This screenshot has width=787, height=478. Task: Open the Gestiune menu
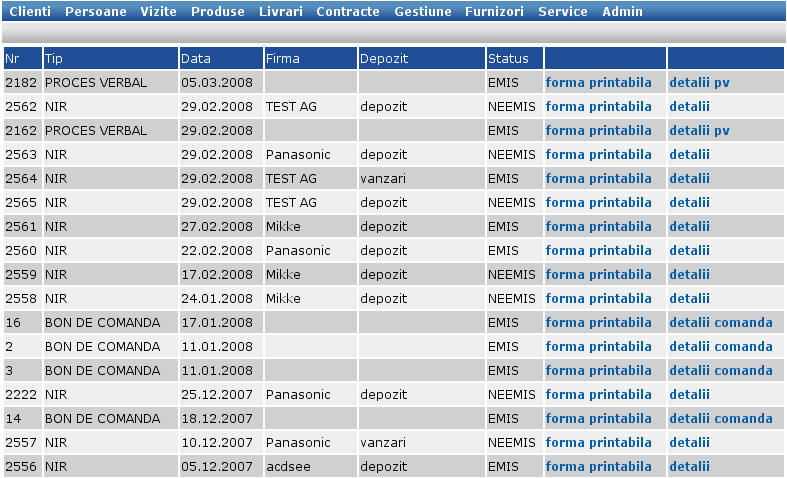pyautogui.click(x=423, y=11)
